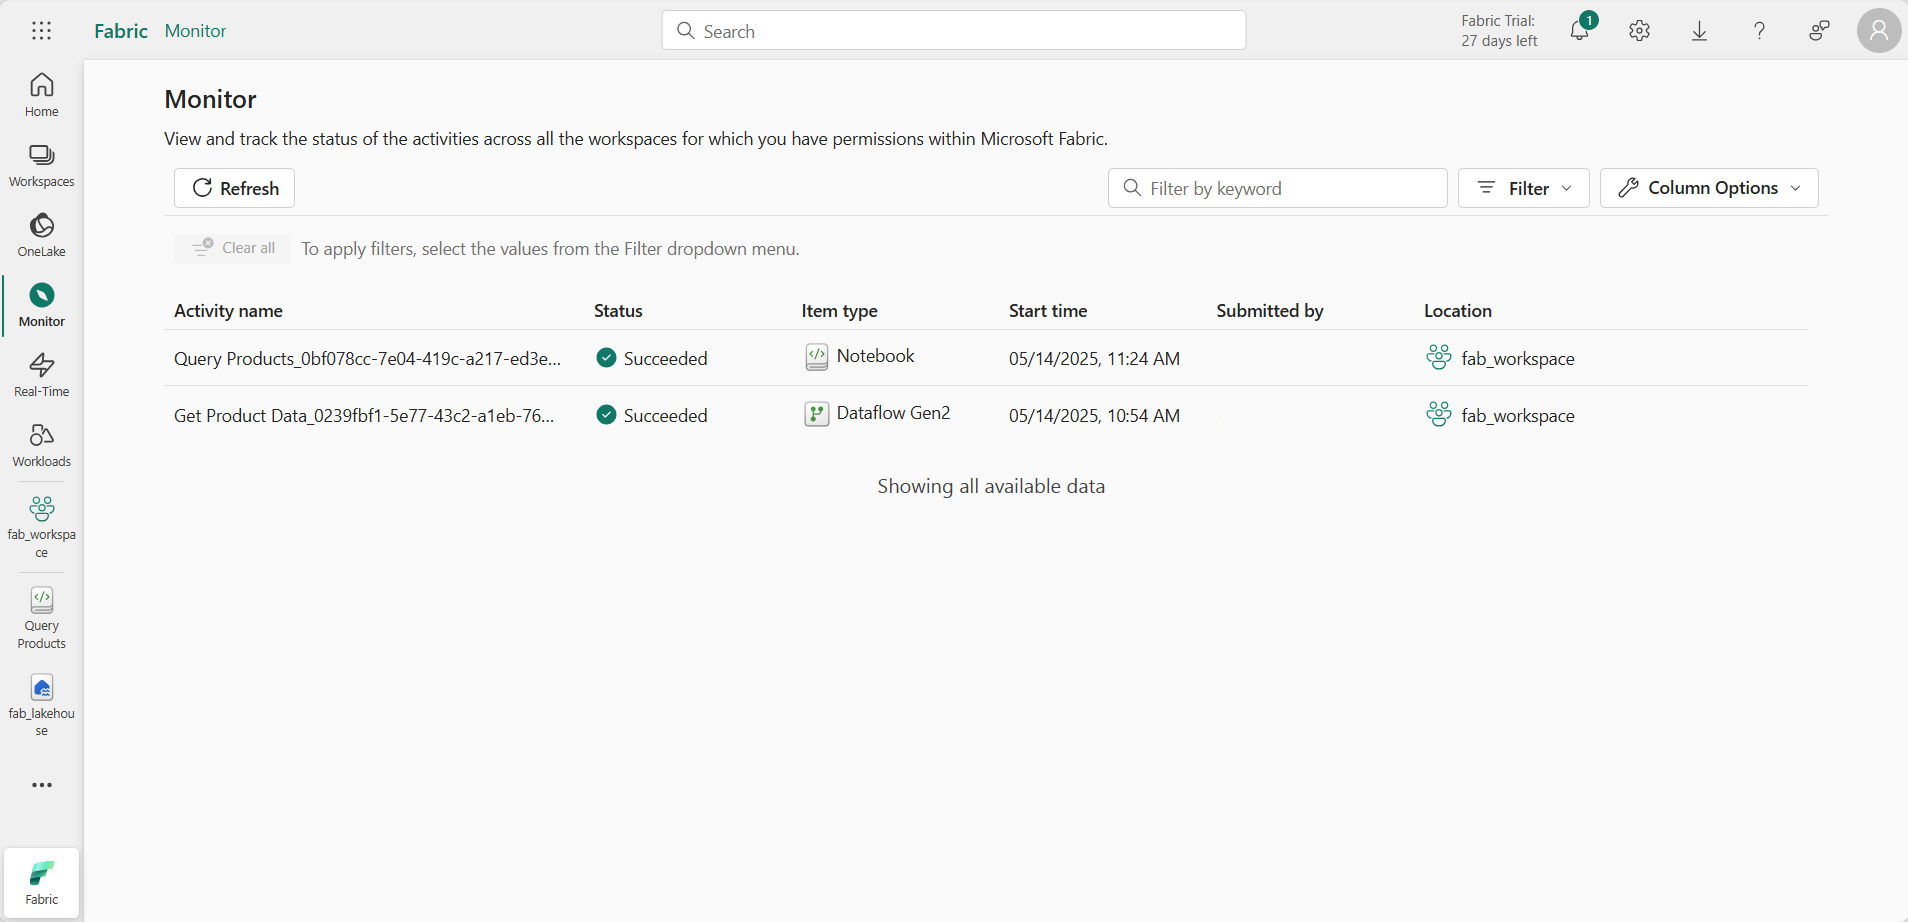This screenshot has width=1908, height=922.
Task: Go to Home in left sidebar
Action: tap(42, 95)
